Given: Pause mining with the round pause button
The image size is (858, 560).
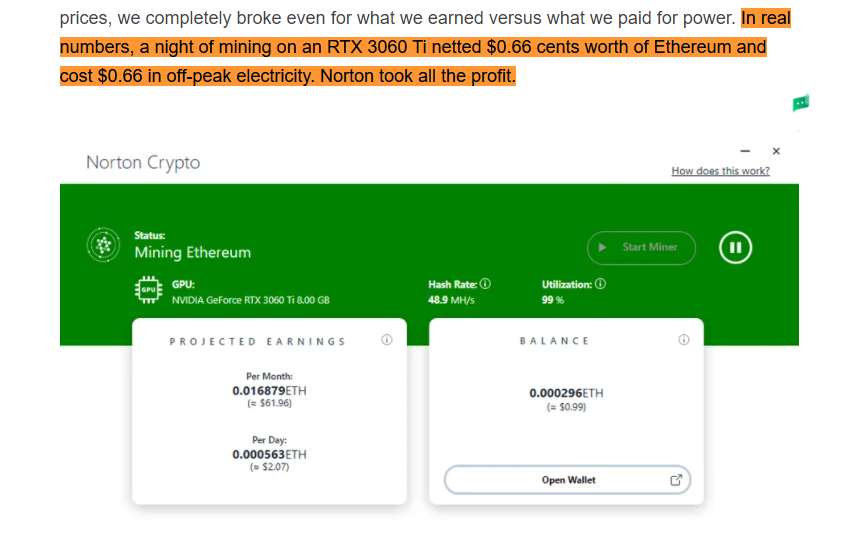Looking at the screenshot, I should click(x=735, y=247).
